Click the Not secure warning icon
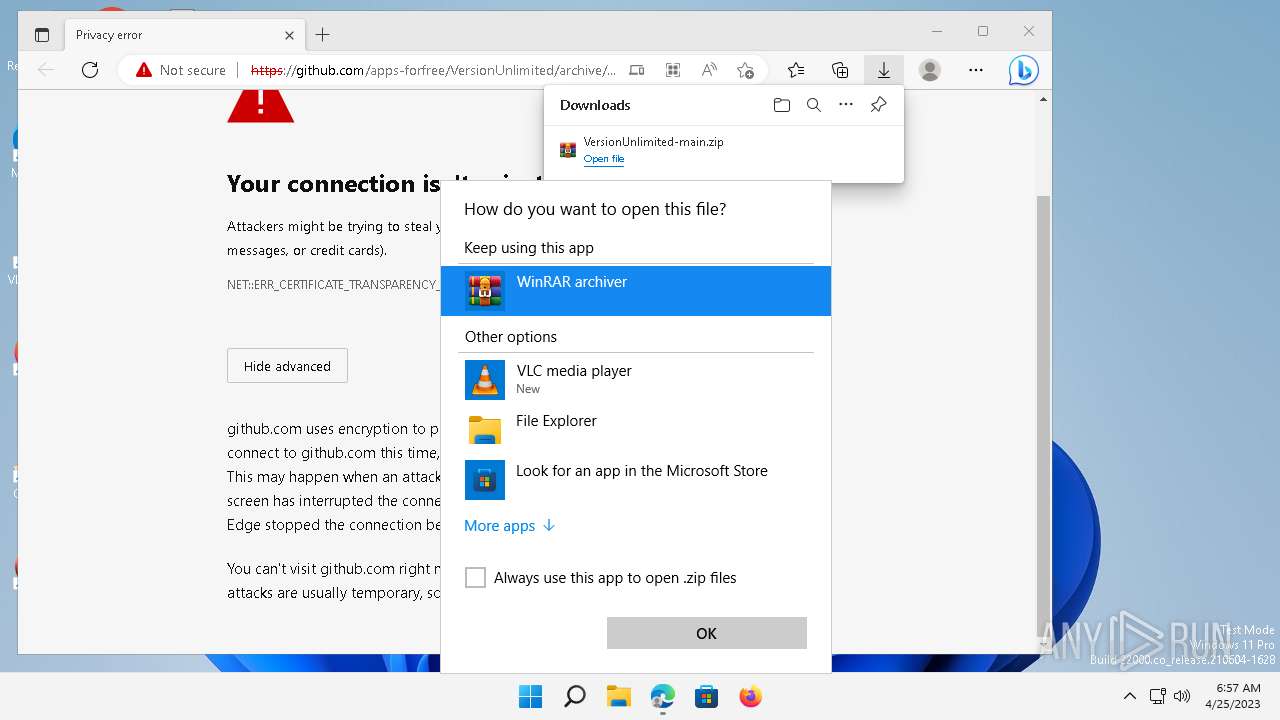 click(x=144, y=70)
